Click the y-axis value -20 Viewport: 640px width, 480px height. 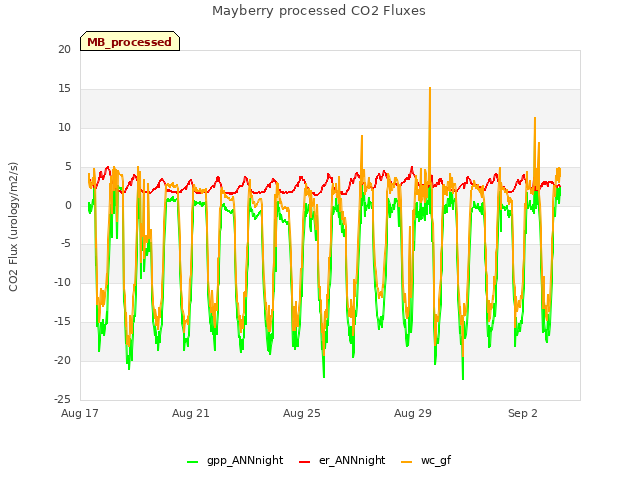63,360
